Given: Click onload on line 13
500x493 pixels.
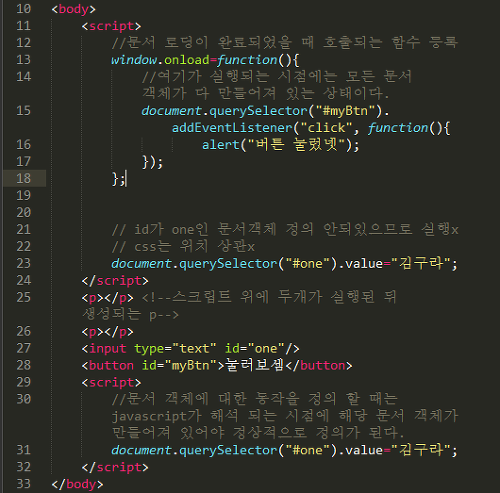Looking at the screenshot, I should pyautogui.click(x=187, y=60).
